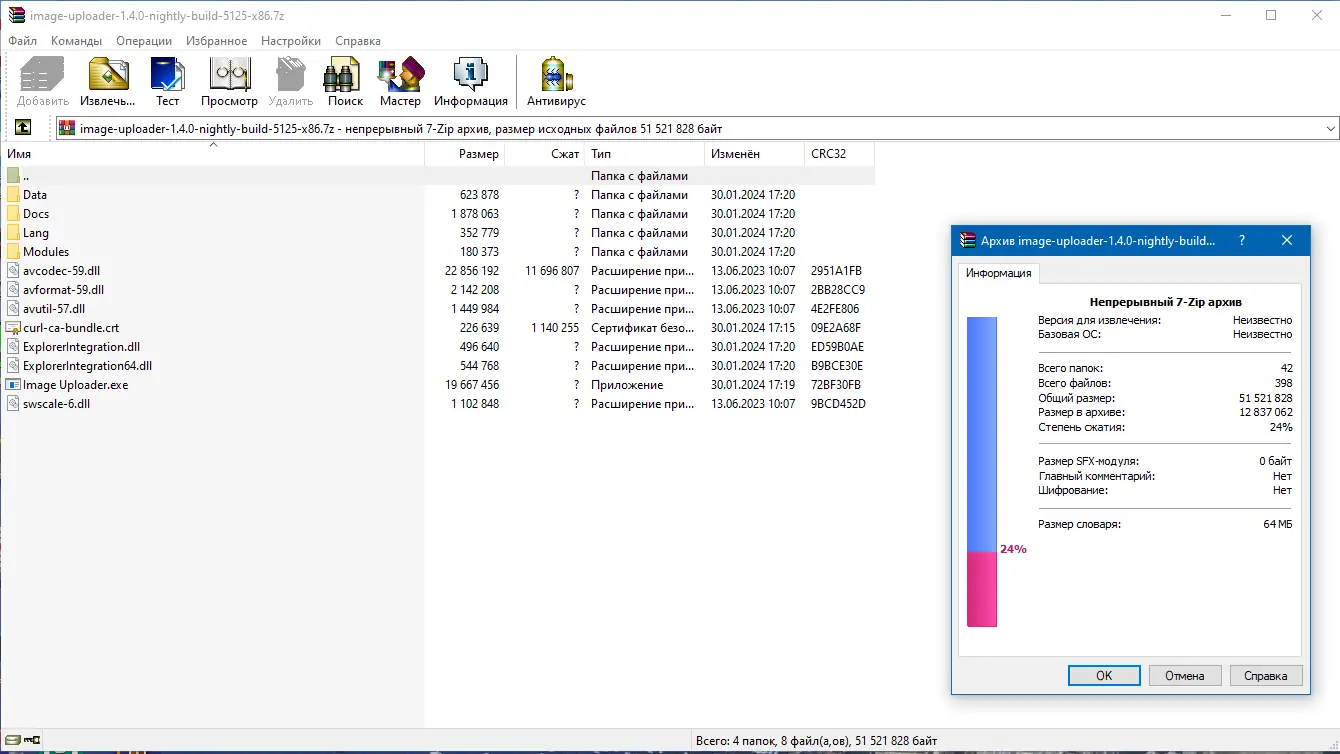Click the archive icon in the address bar

click(x=66, y=128)
